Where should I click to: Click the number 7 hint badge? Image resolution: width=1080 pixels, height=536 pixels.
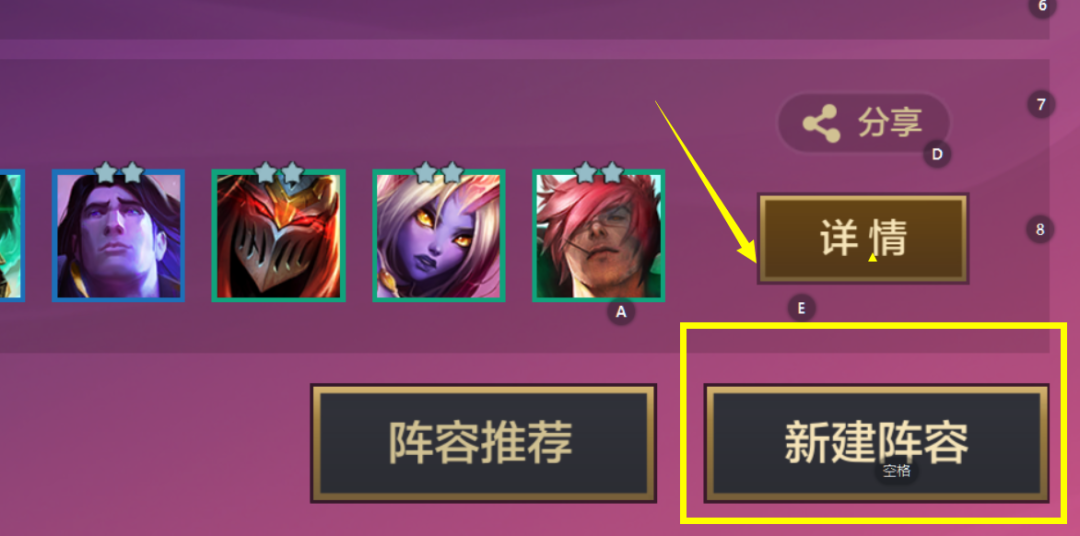1041,105
